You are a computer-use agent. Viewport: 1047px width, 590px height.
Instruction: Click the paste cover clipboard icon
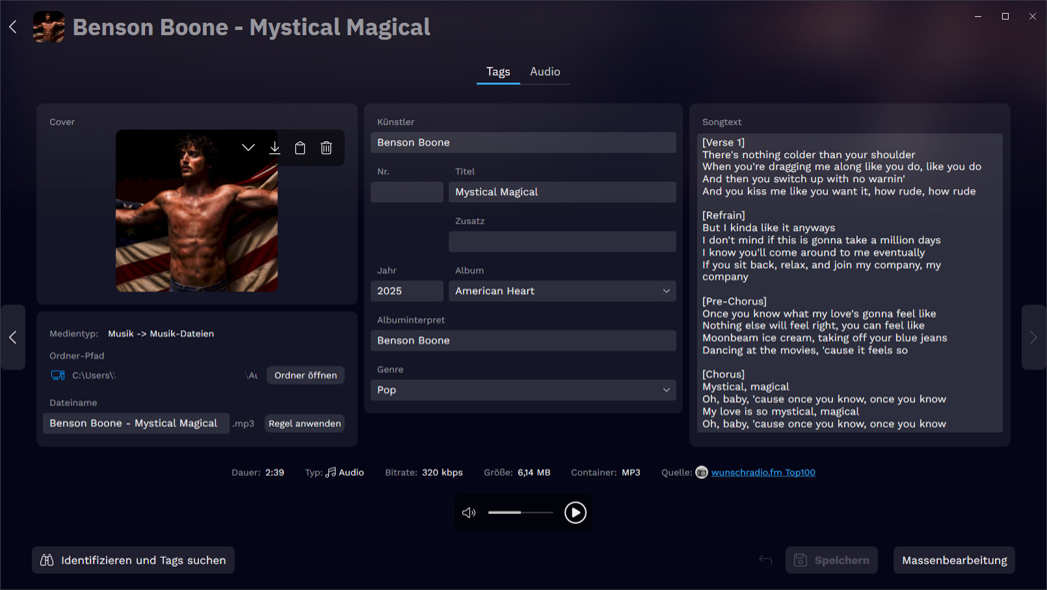300,148
